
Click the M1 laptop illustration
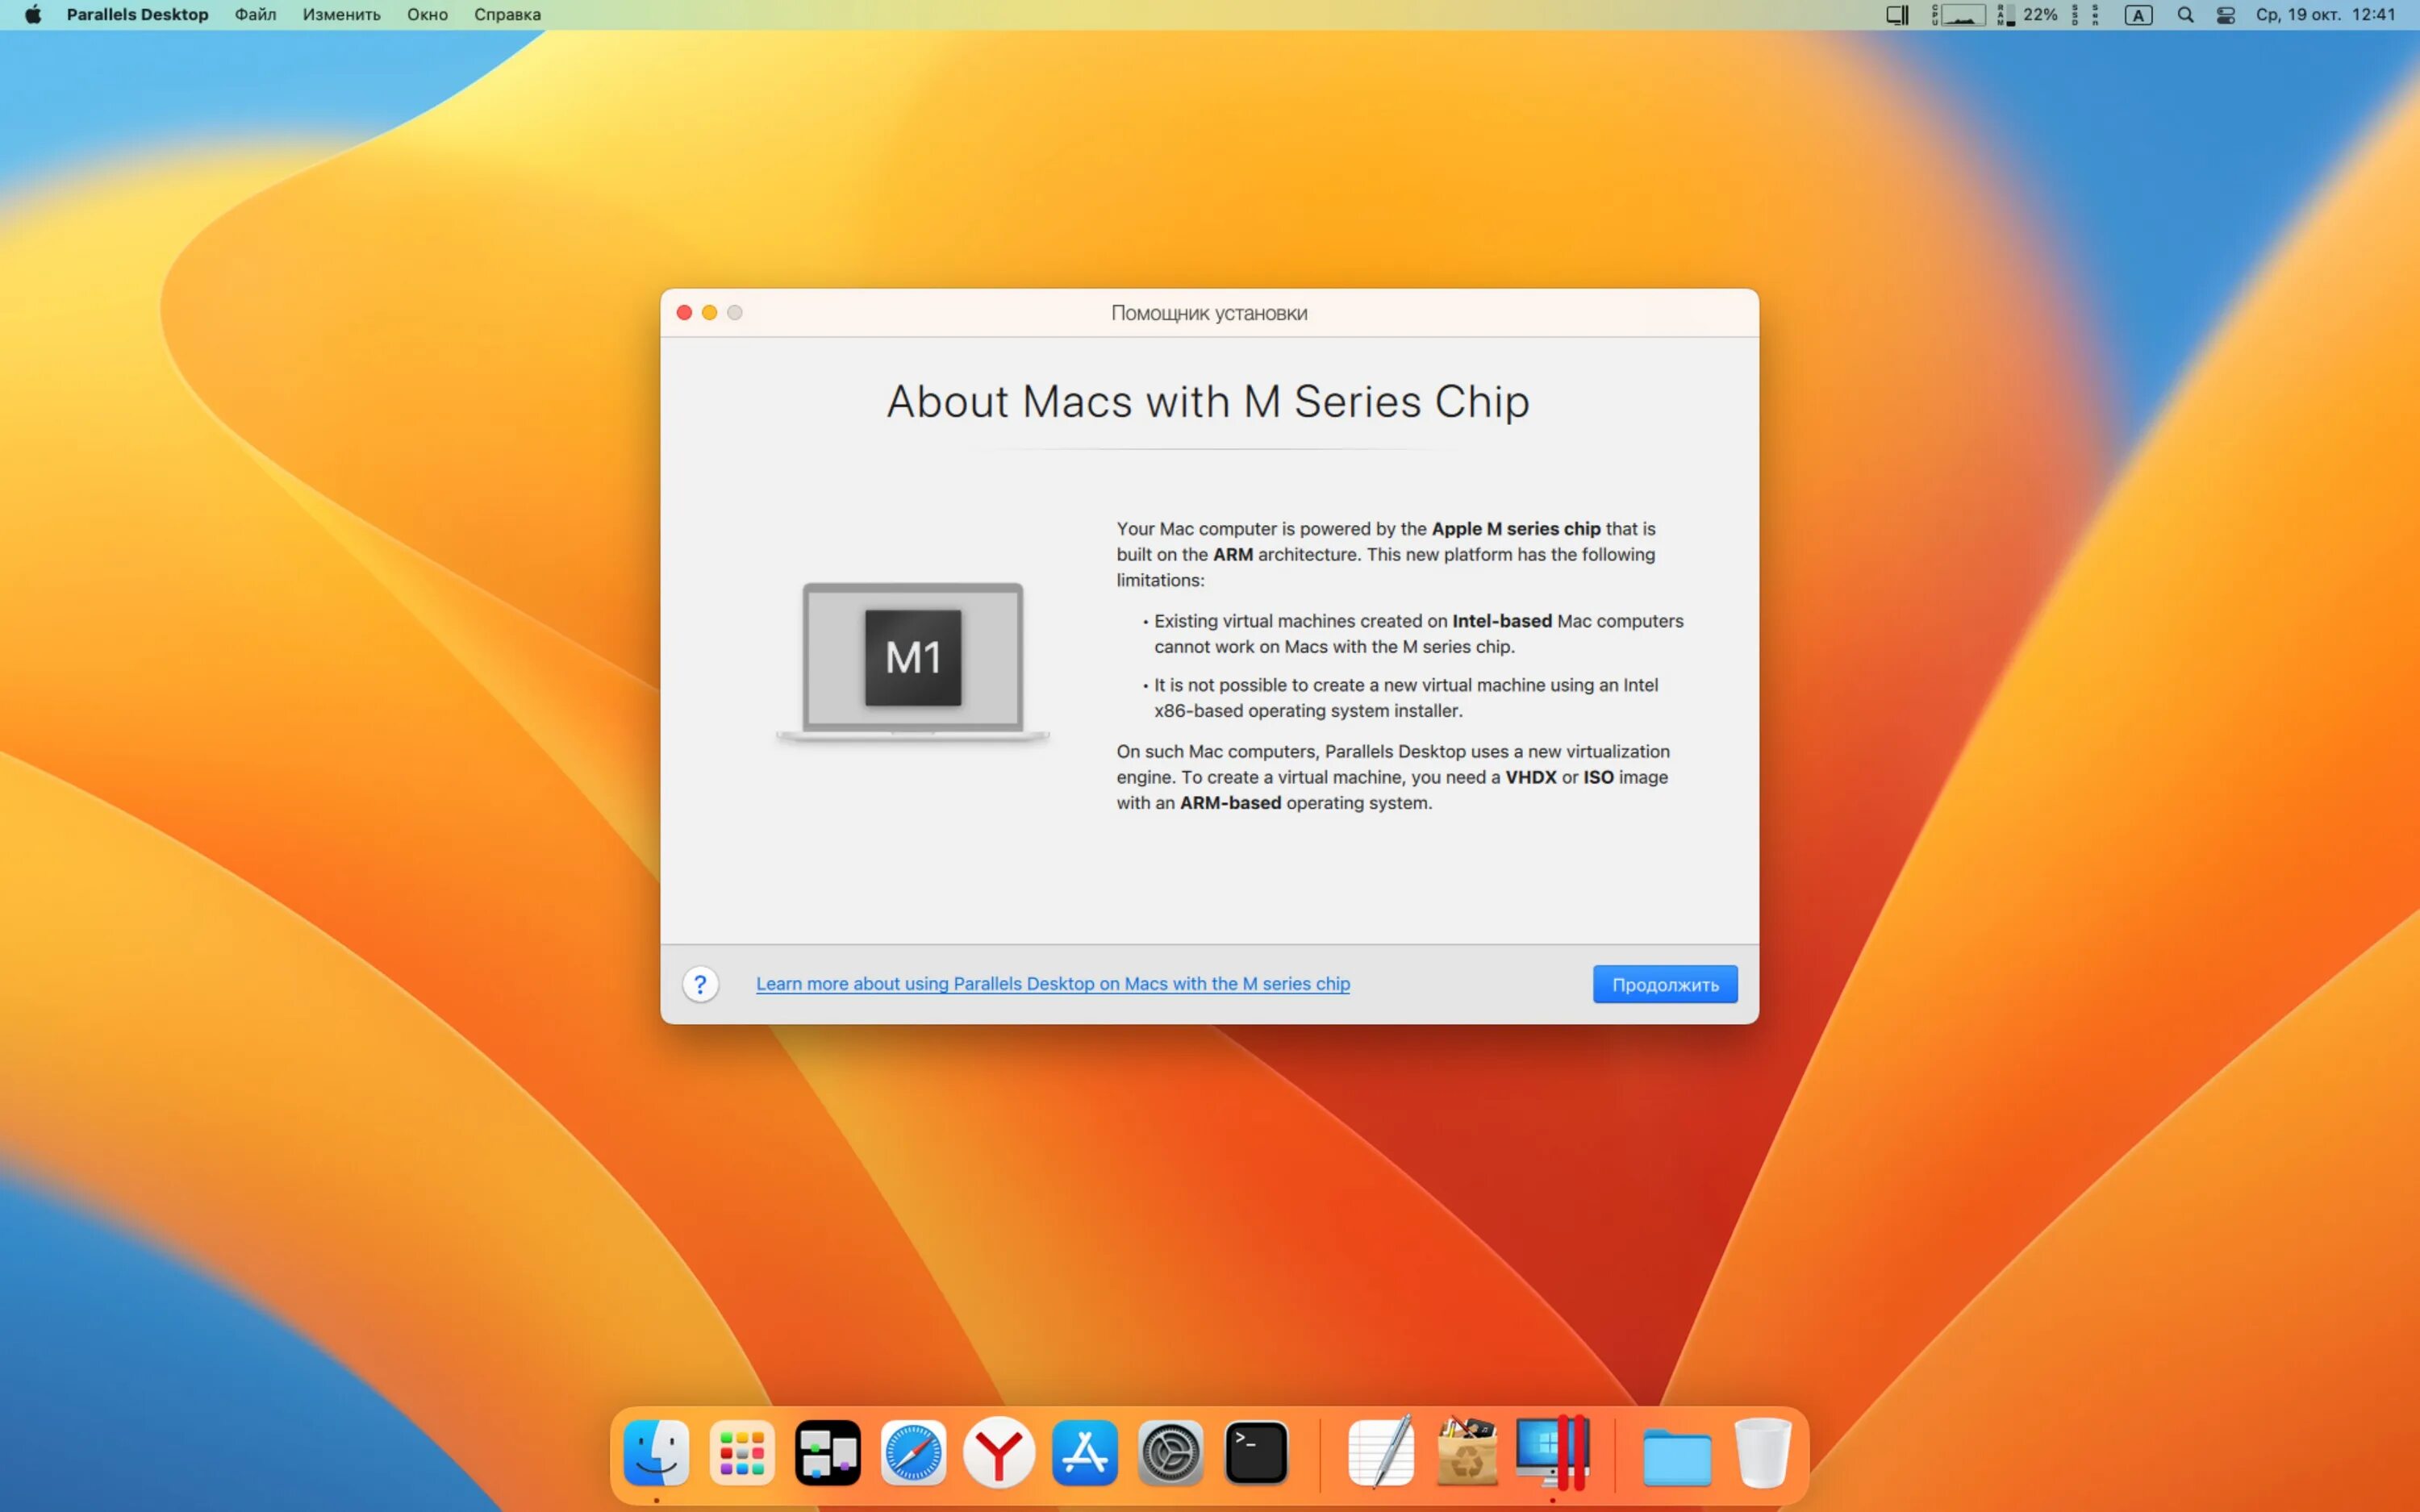913,661
